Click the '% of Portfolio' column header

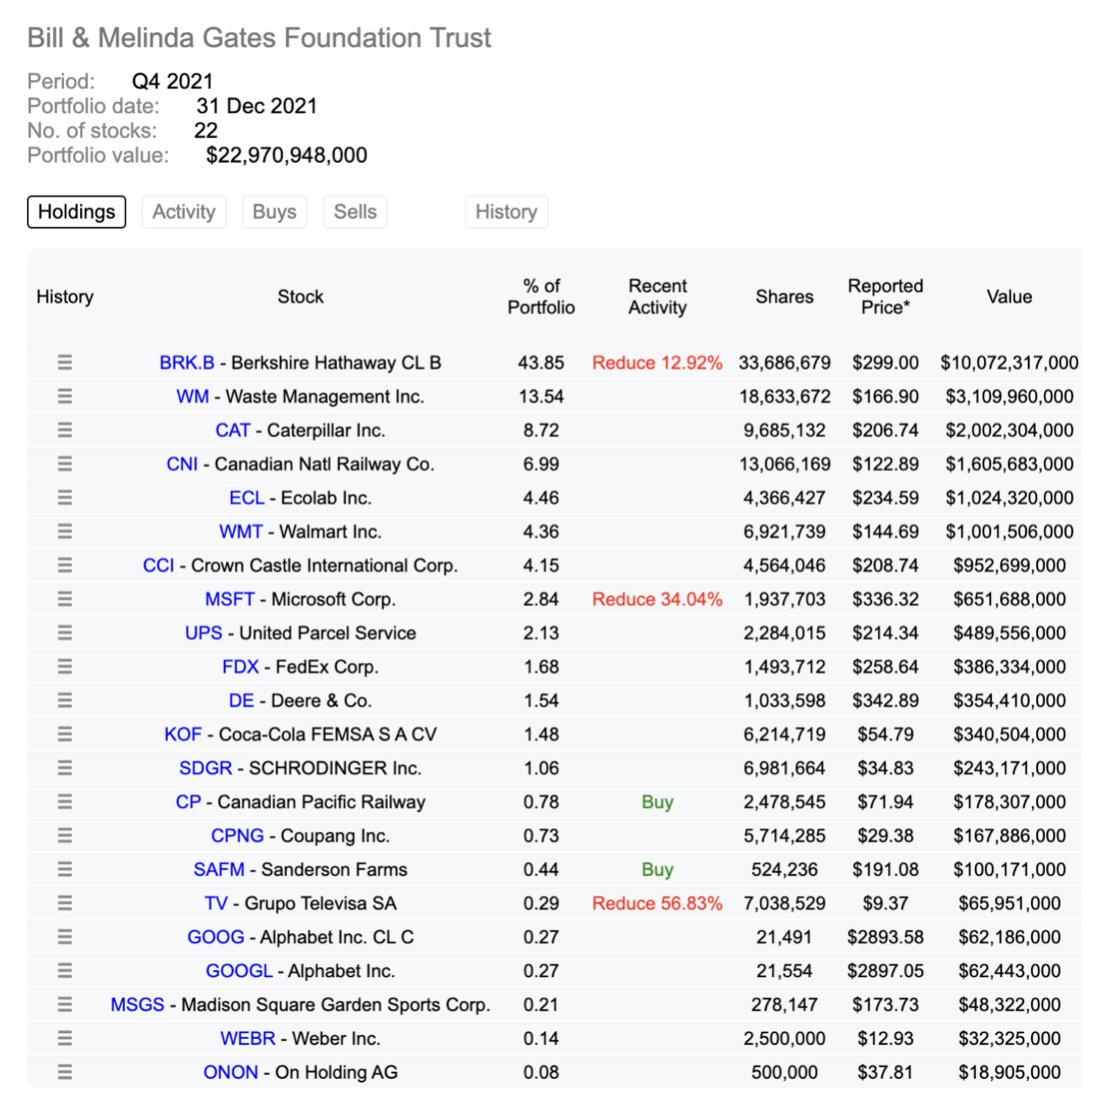[541, 296]
